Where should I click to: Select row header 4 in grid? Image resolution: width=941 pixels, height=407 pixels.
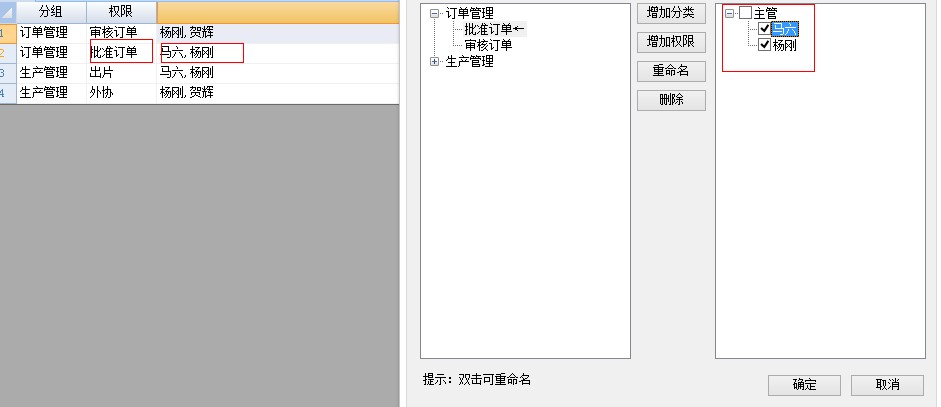pos(8,93)
